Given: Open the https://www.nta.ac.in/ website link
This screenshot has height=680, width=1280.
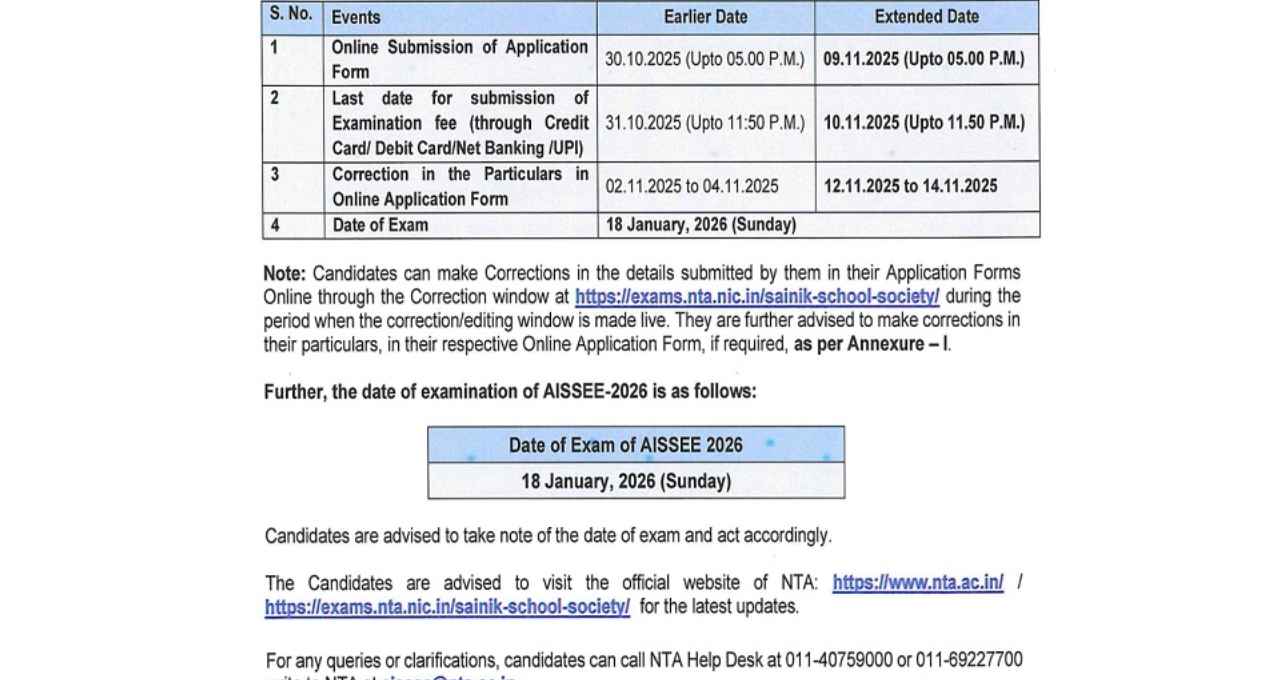Looking at the screenshot, I should (x=917, y=583).
